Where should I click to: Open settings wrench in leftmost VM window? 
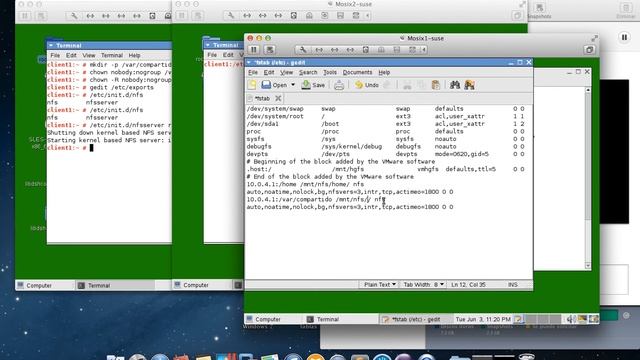point(74,16)
